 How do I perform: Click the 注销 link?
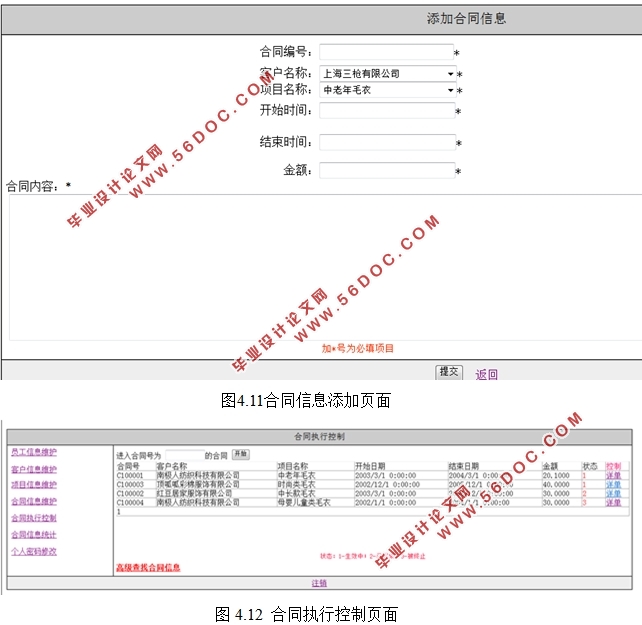[x=319, y=583]
